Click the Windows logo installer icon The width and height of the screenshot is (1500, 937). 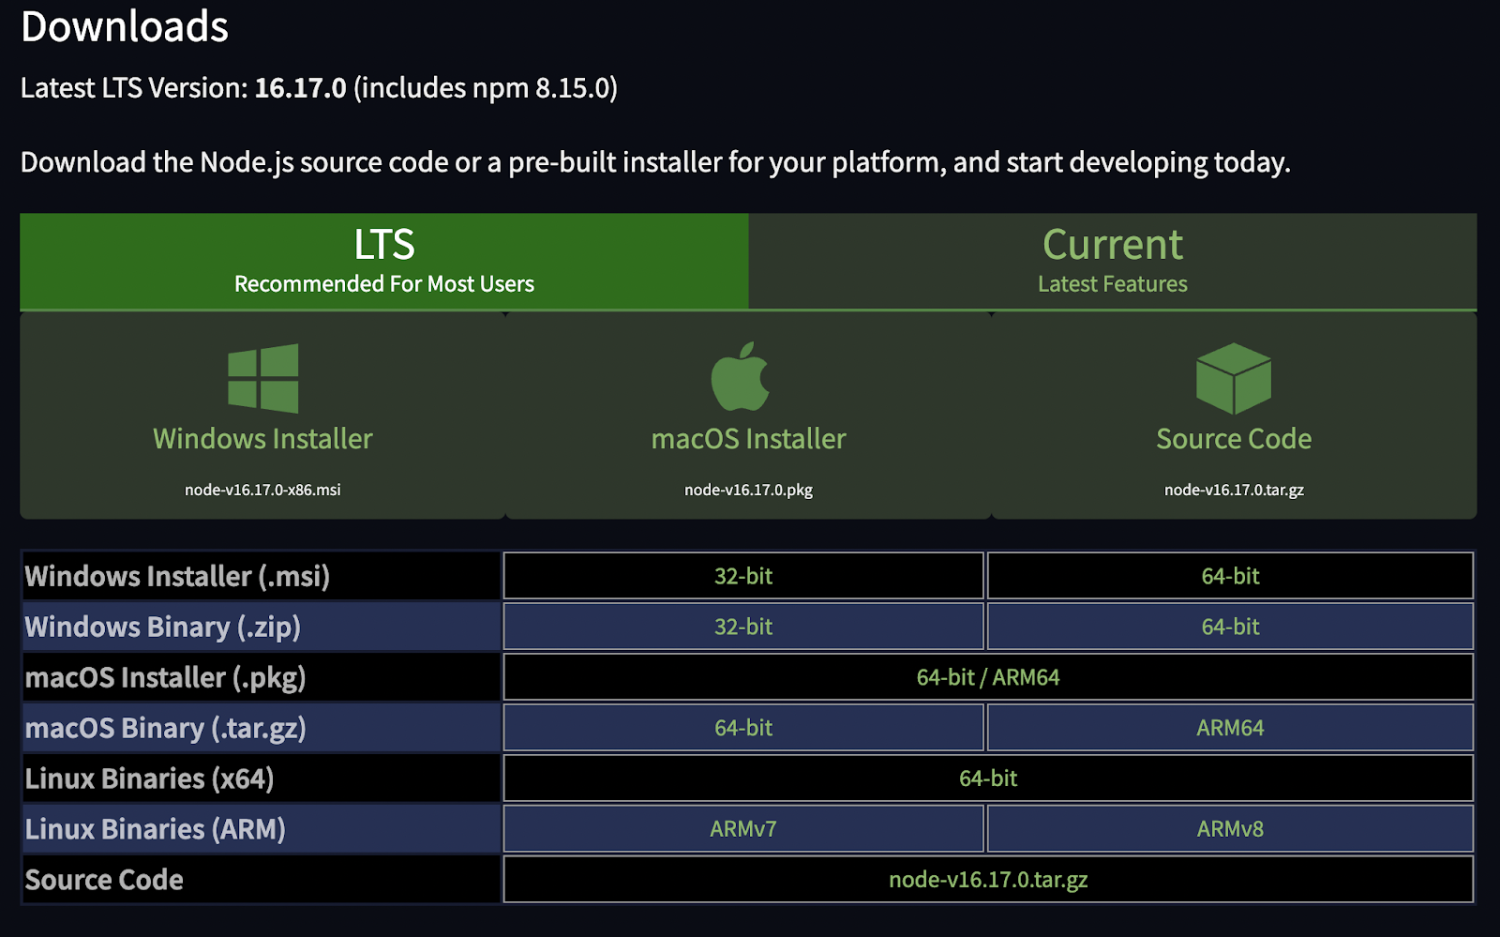tap(262, 378)
